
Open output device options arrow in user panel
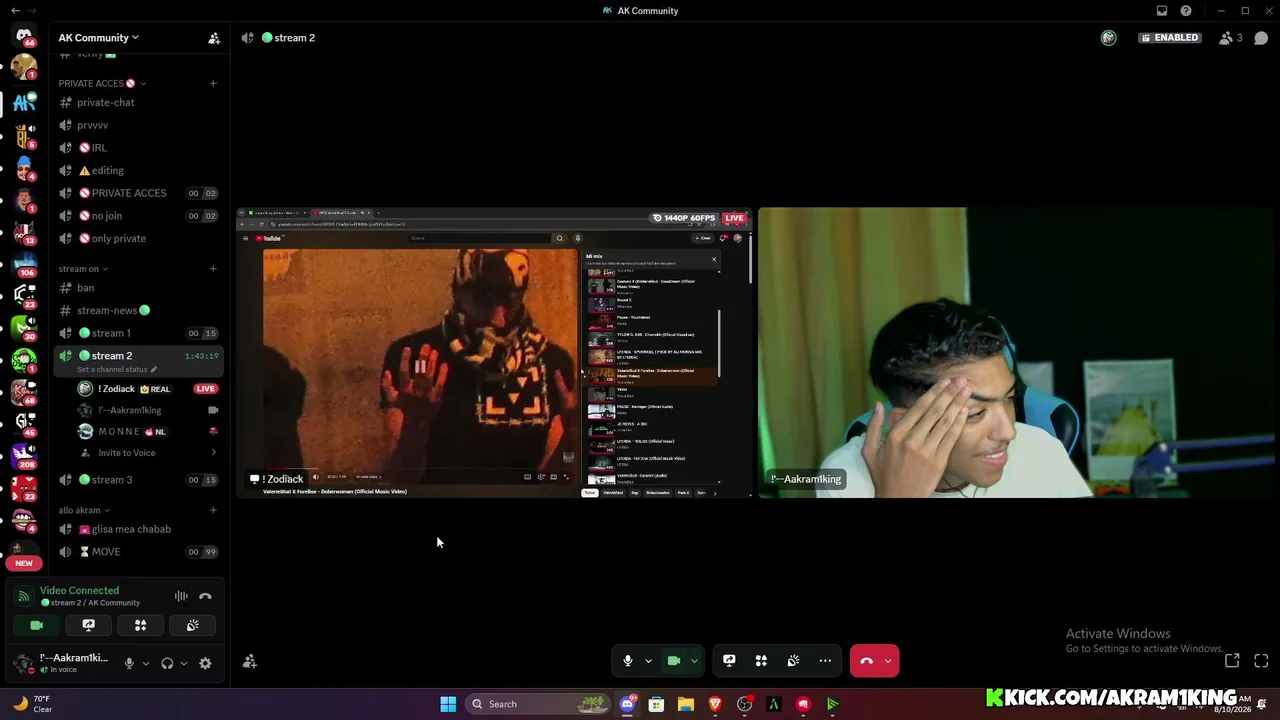(183, 663)
